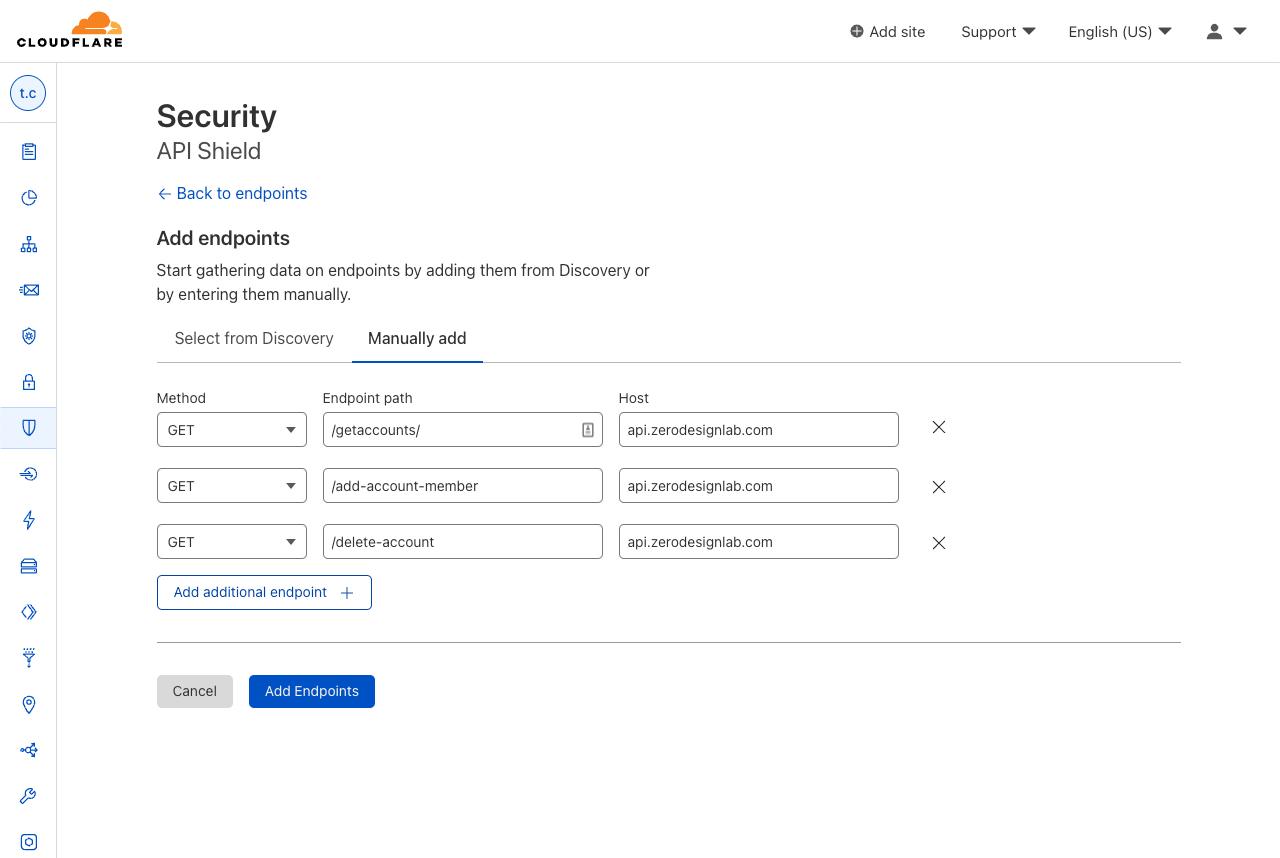This screenshot has height=858, width=1280.
Task: Open the t.c account avatar
Action: pyautogui.click(x=28, y=93)
